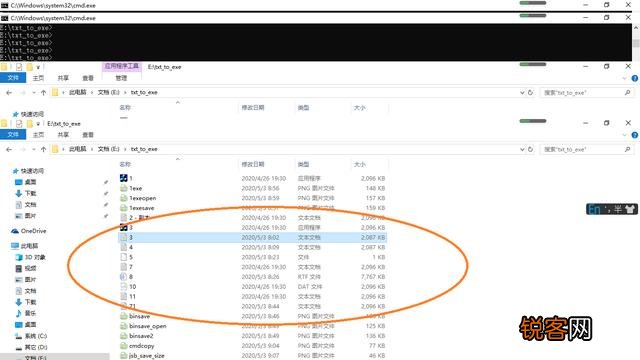Click Up arrow in back Explorer window

(43, 93)
